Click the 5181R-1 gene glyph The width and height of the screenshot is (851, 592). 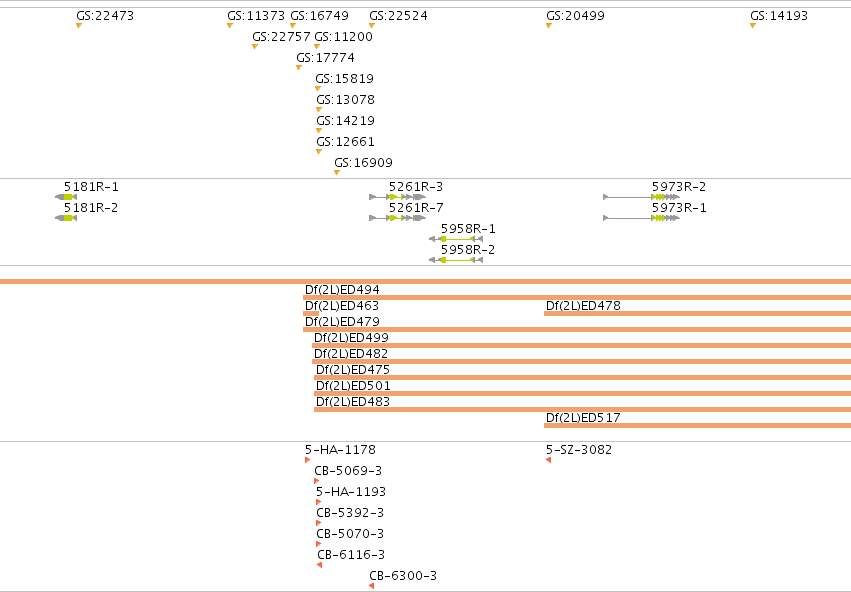66,197
